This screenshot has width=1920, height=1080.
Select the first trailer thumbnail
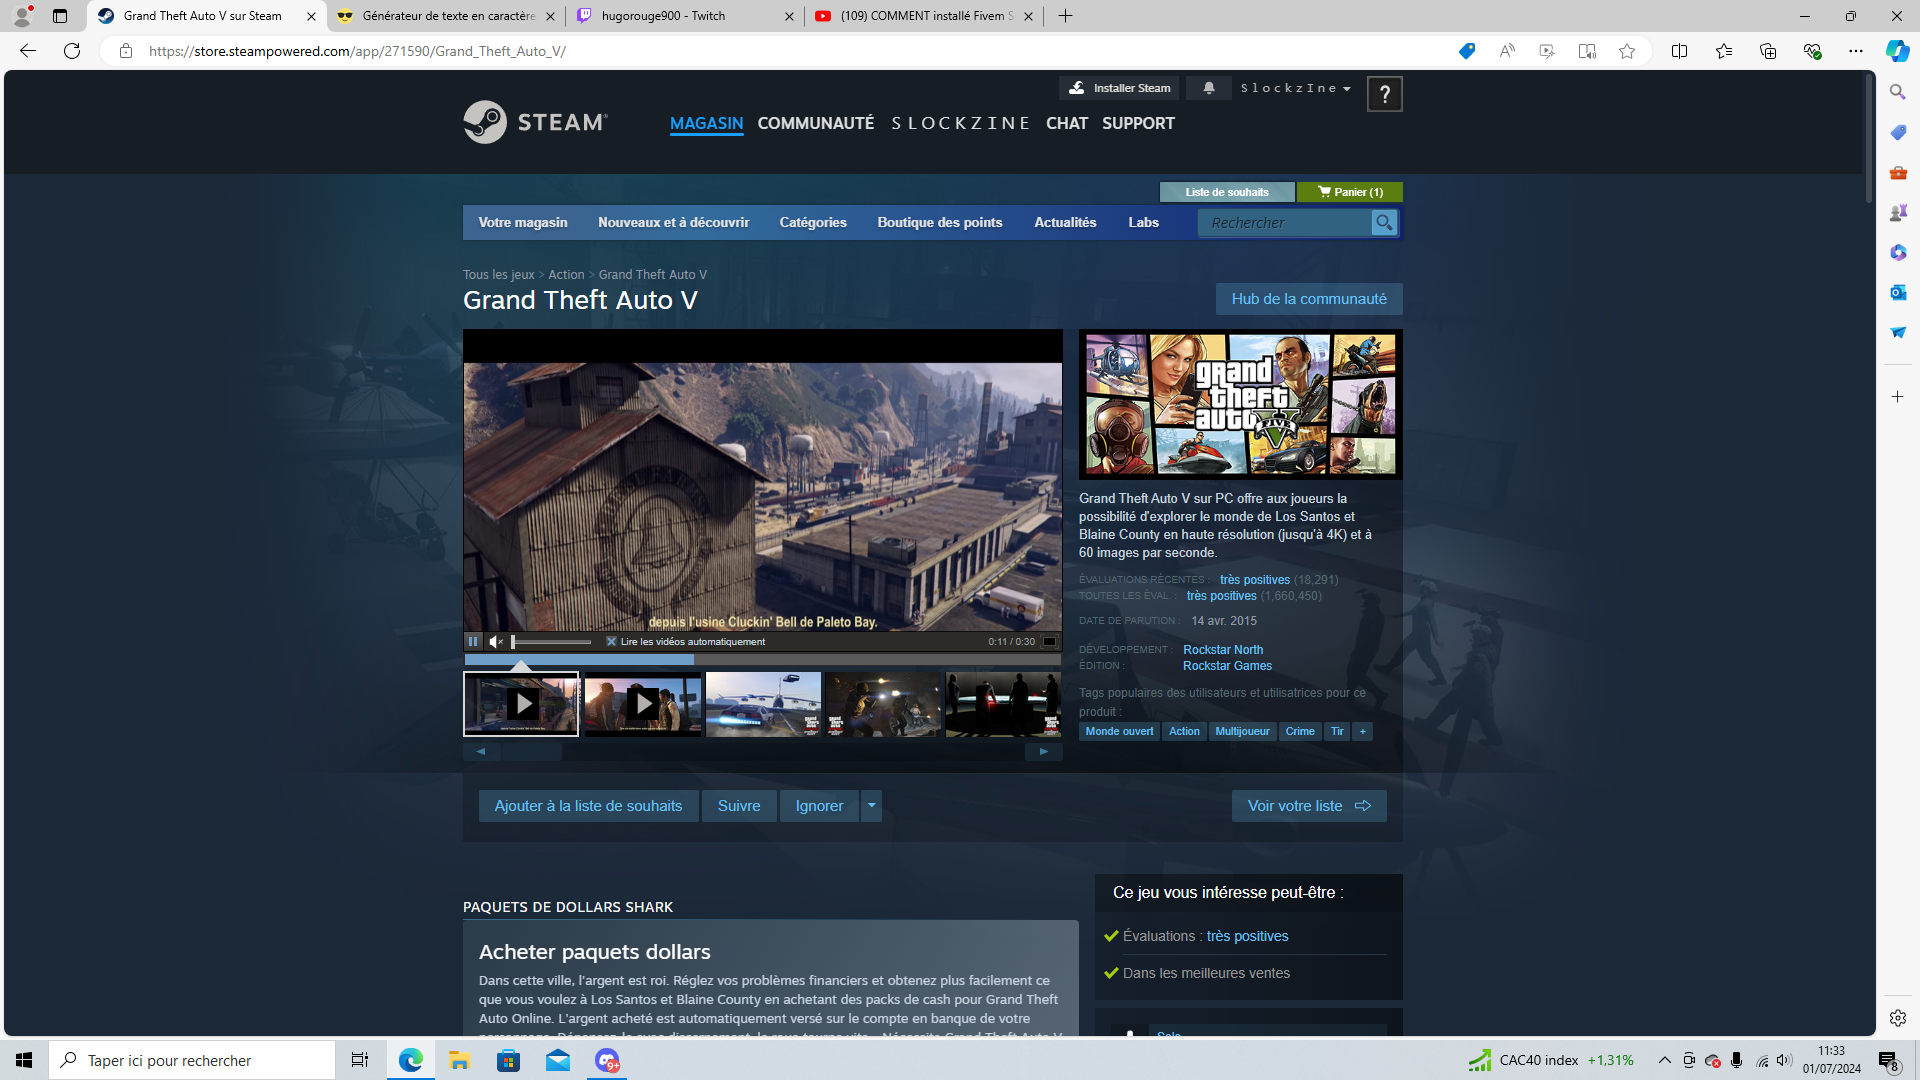point(521,704)
